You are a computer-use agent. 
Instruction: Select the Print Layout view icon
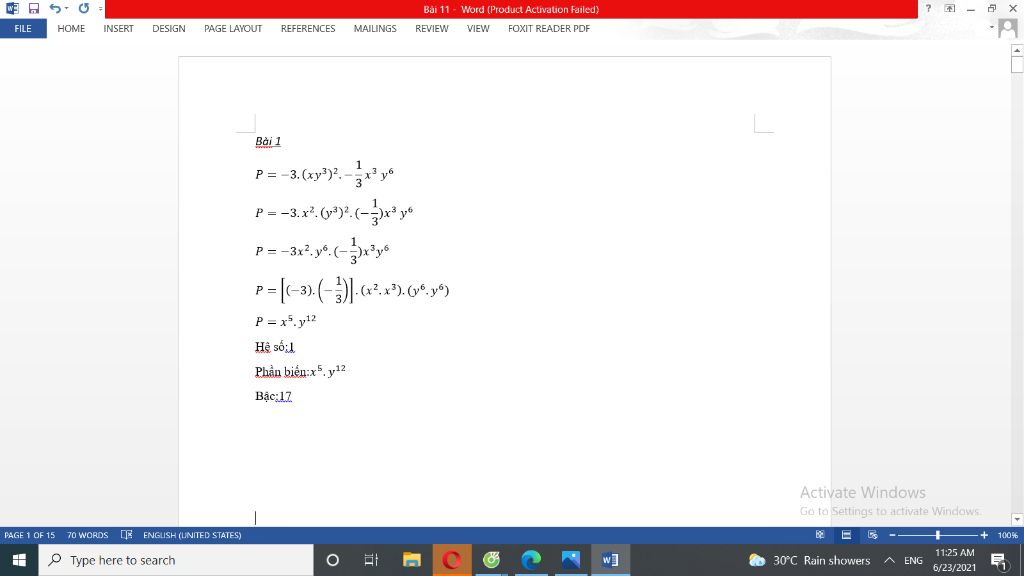(846, 535)
